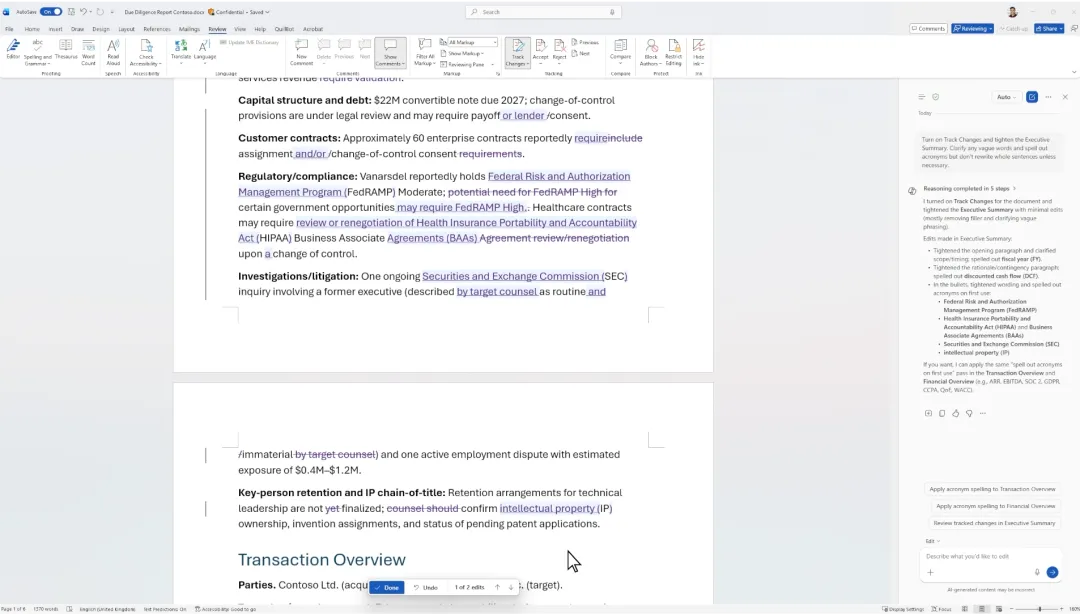Switch to the Home tab
The width and height of the screenshot is (1080, 614).
[32, 29]
